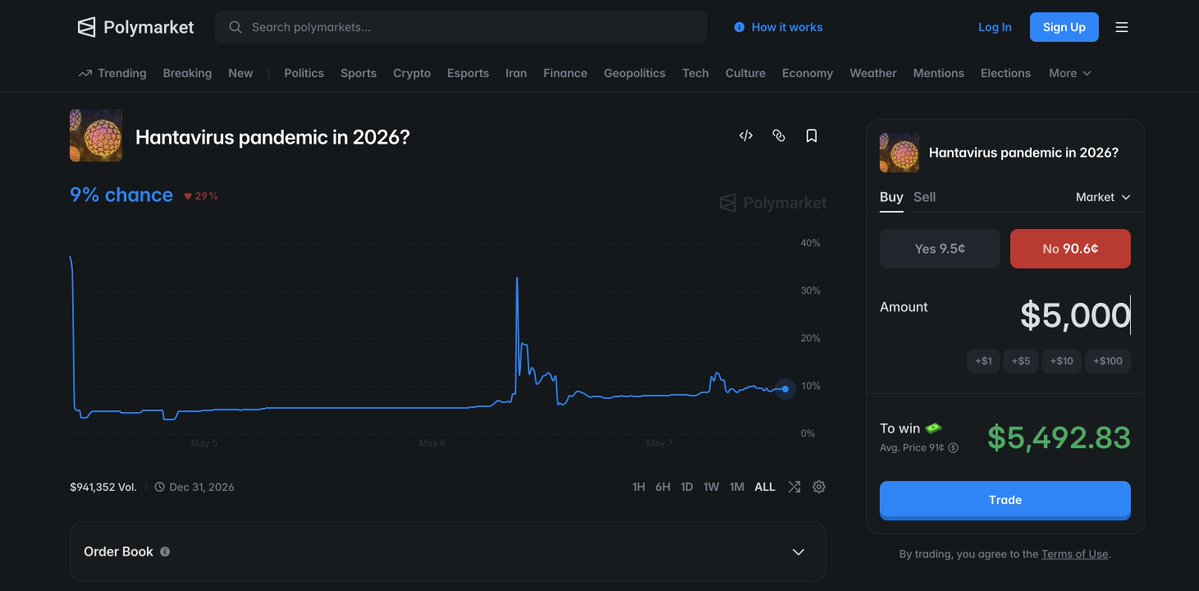
Task: Click the chart's current price endpoint dot
Action: tap(785, 389)
